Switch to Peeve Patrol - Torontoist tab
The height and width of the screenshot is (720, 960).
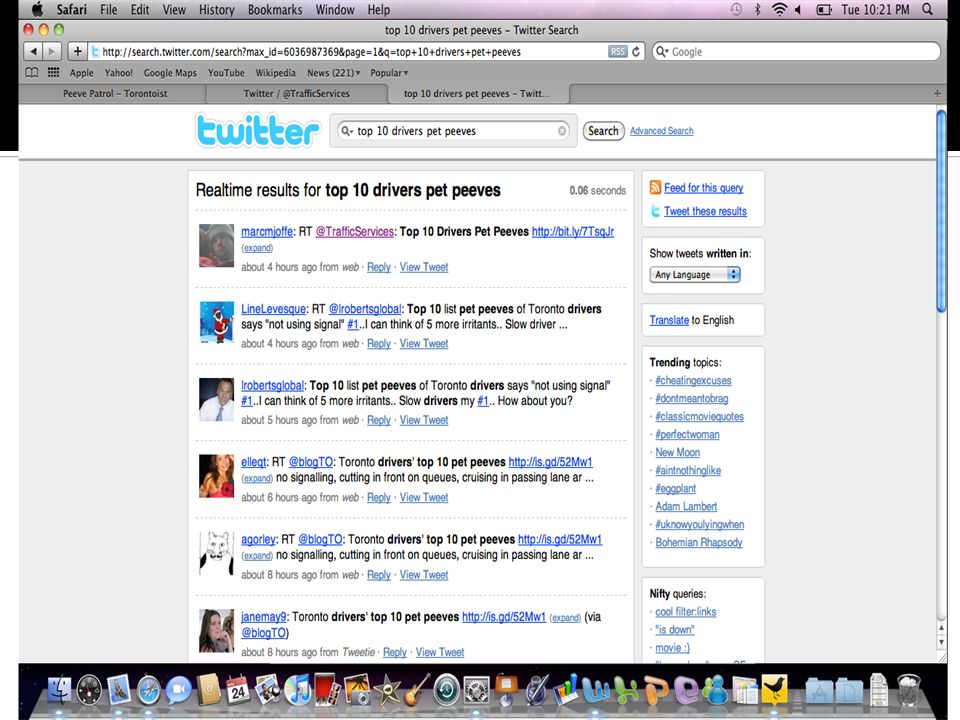point(115,94)
